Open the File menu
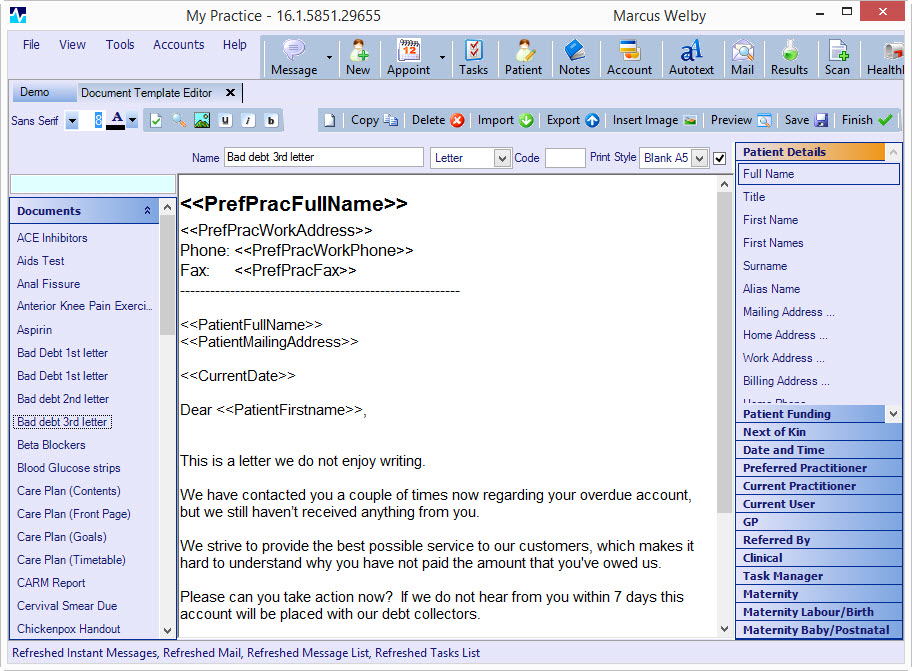The image size is (912, 671). click(31, 45)
